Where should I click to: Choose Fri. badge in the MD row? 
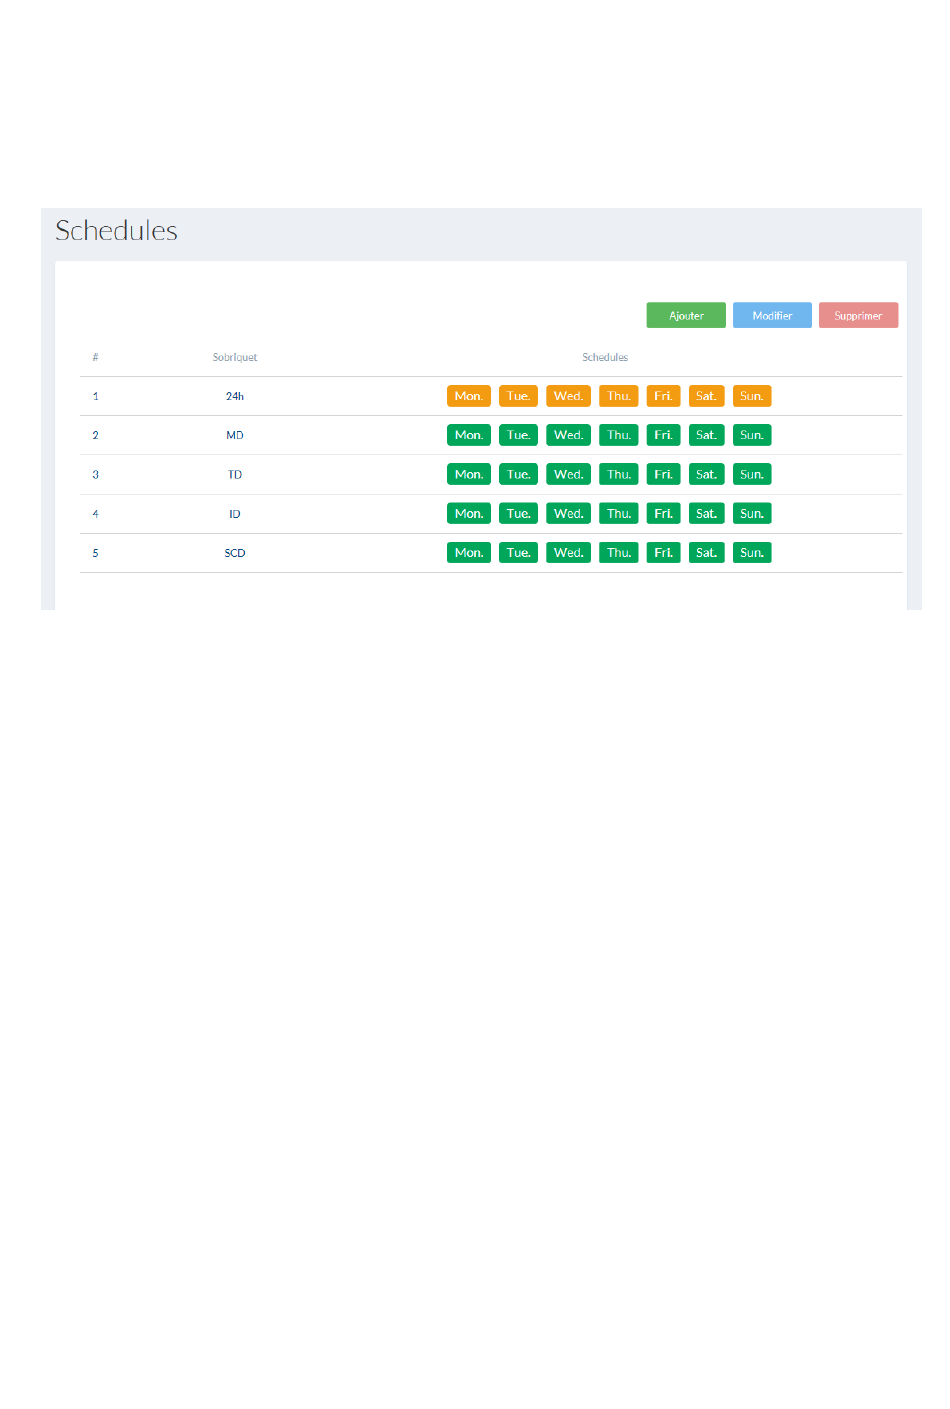[663, 435]
